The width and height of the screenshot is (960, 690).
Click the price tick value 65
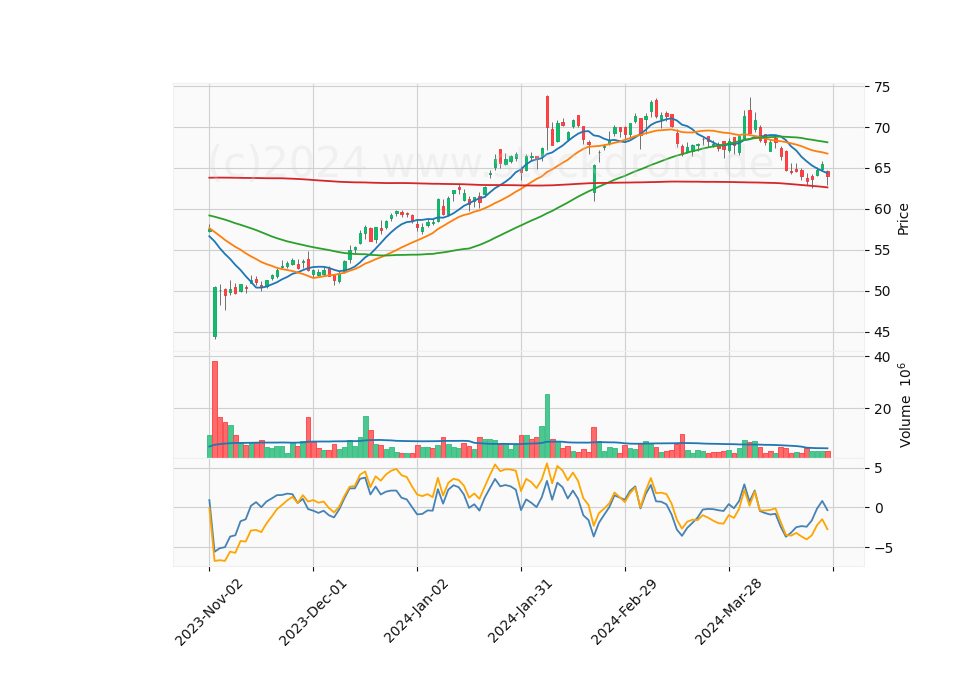coord(882,168)
